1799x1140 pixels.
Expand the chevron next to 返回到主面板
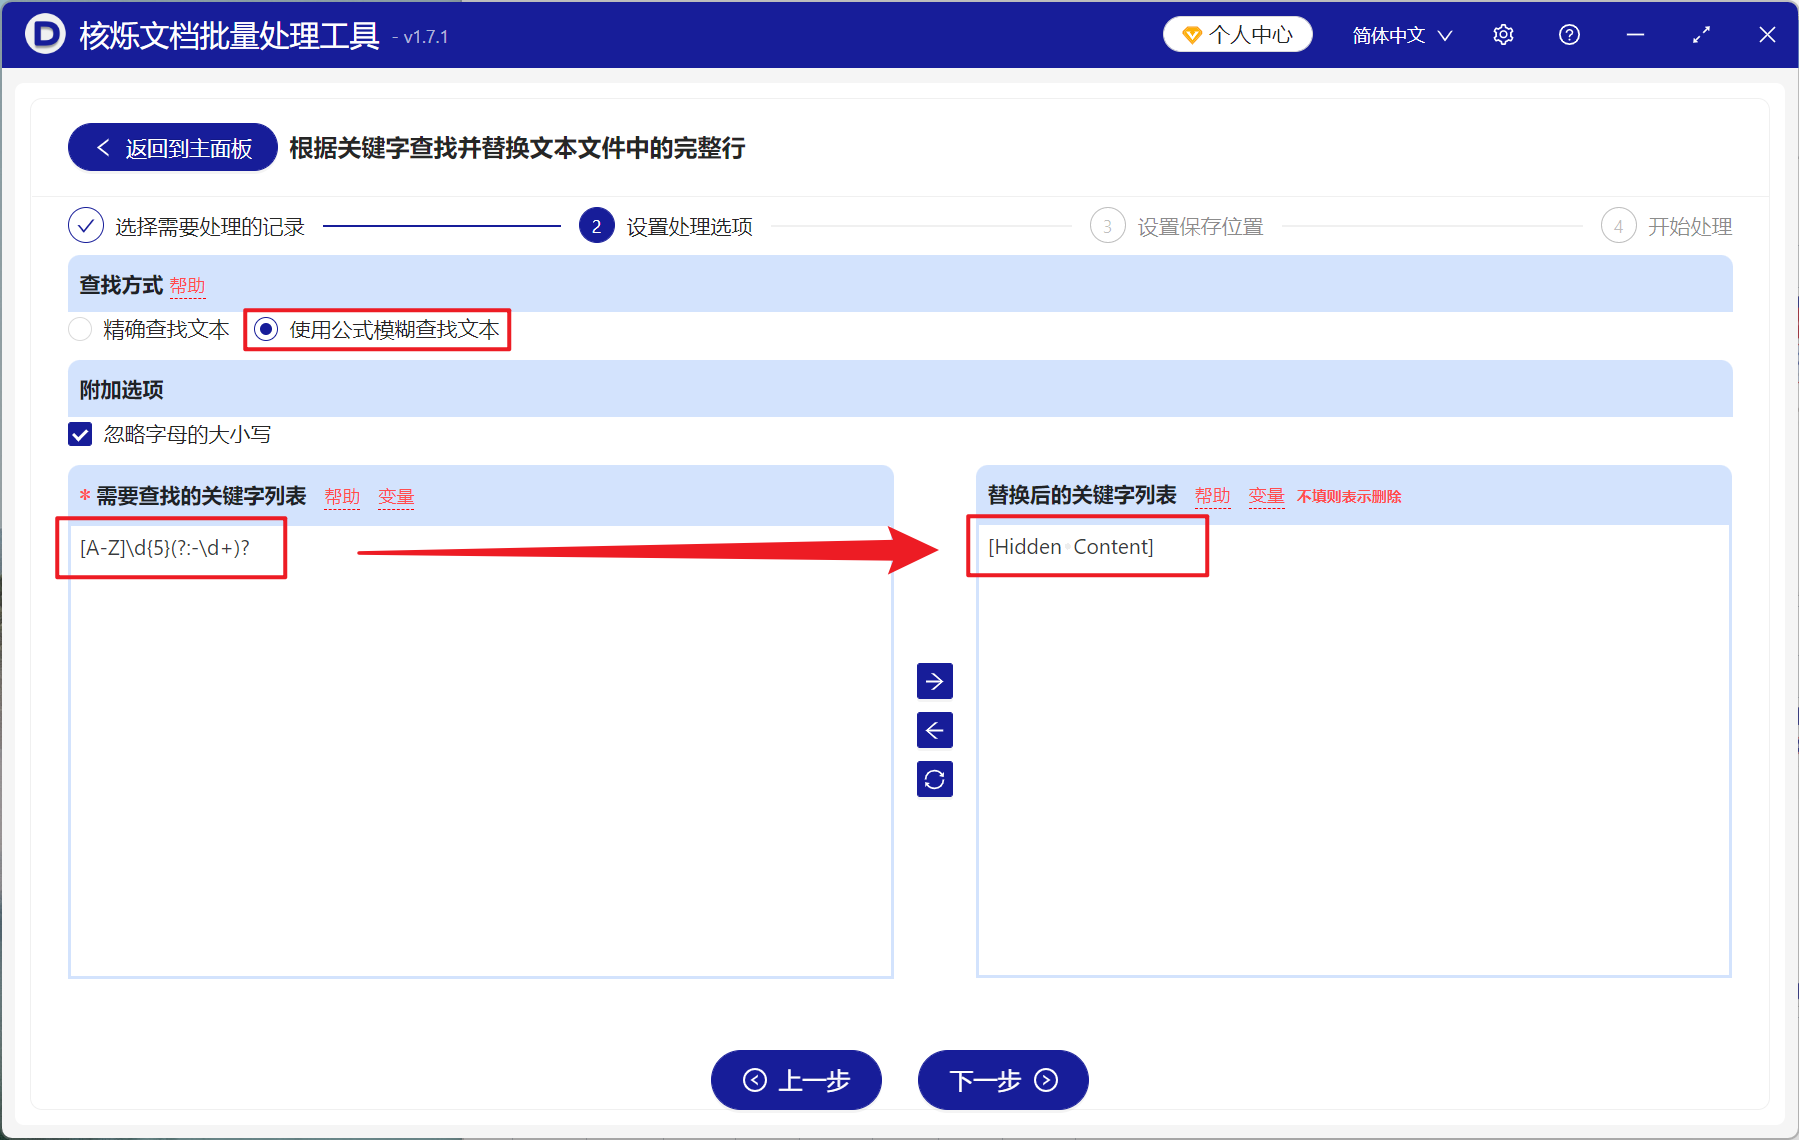(103, 147)
